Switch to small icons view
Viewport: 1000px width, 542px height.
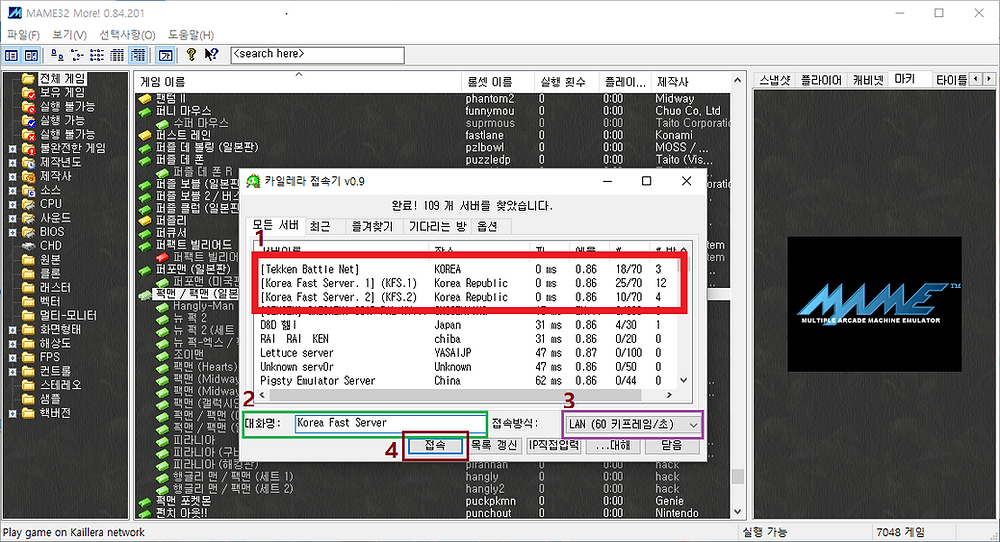(x=77, y=55)
